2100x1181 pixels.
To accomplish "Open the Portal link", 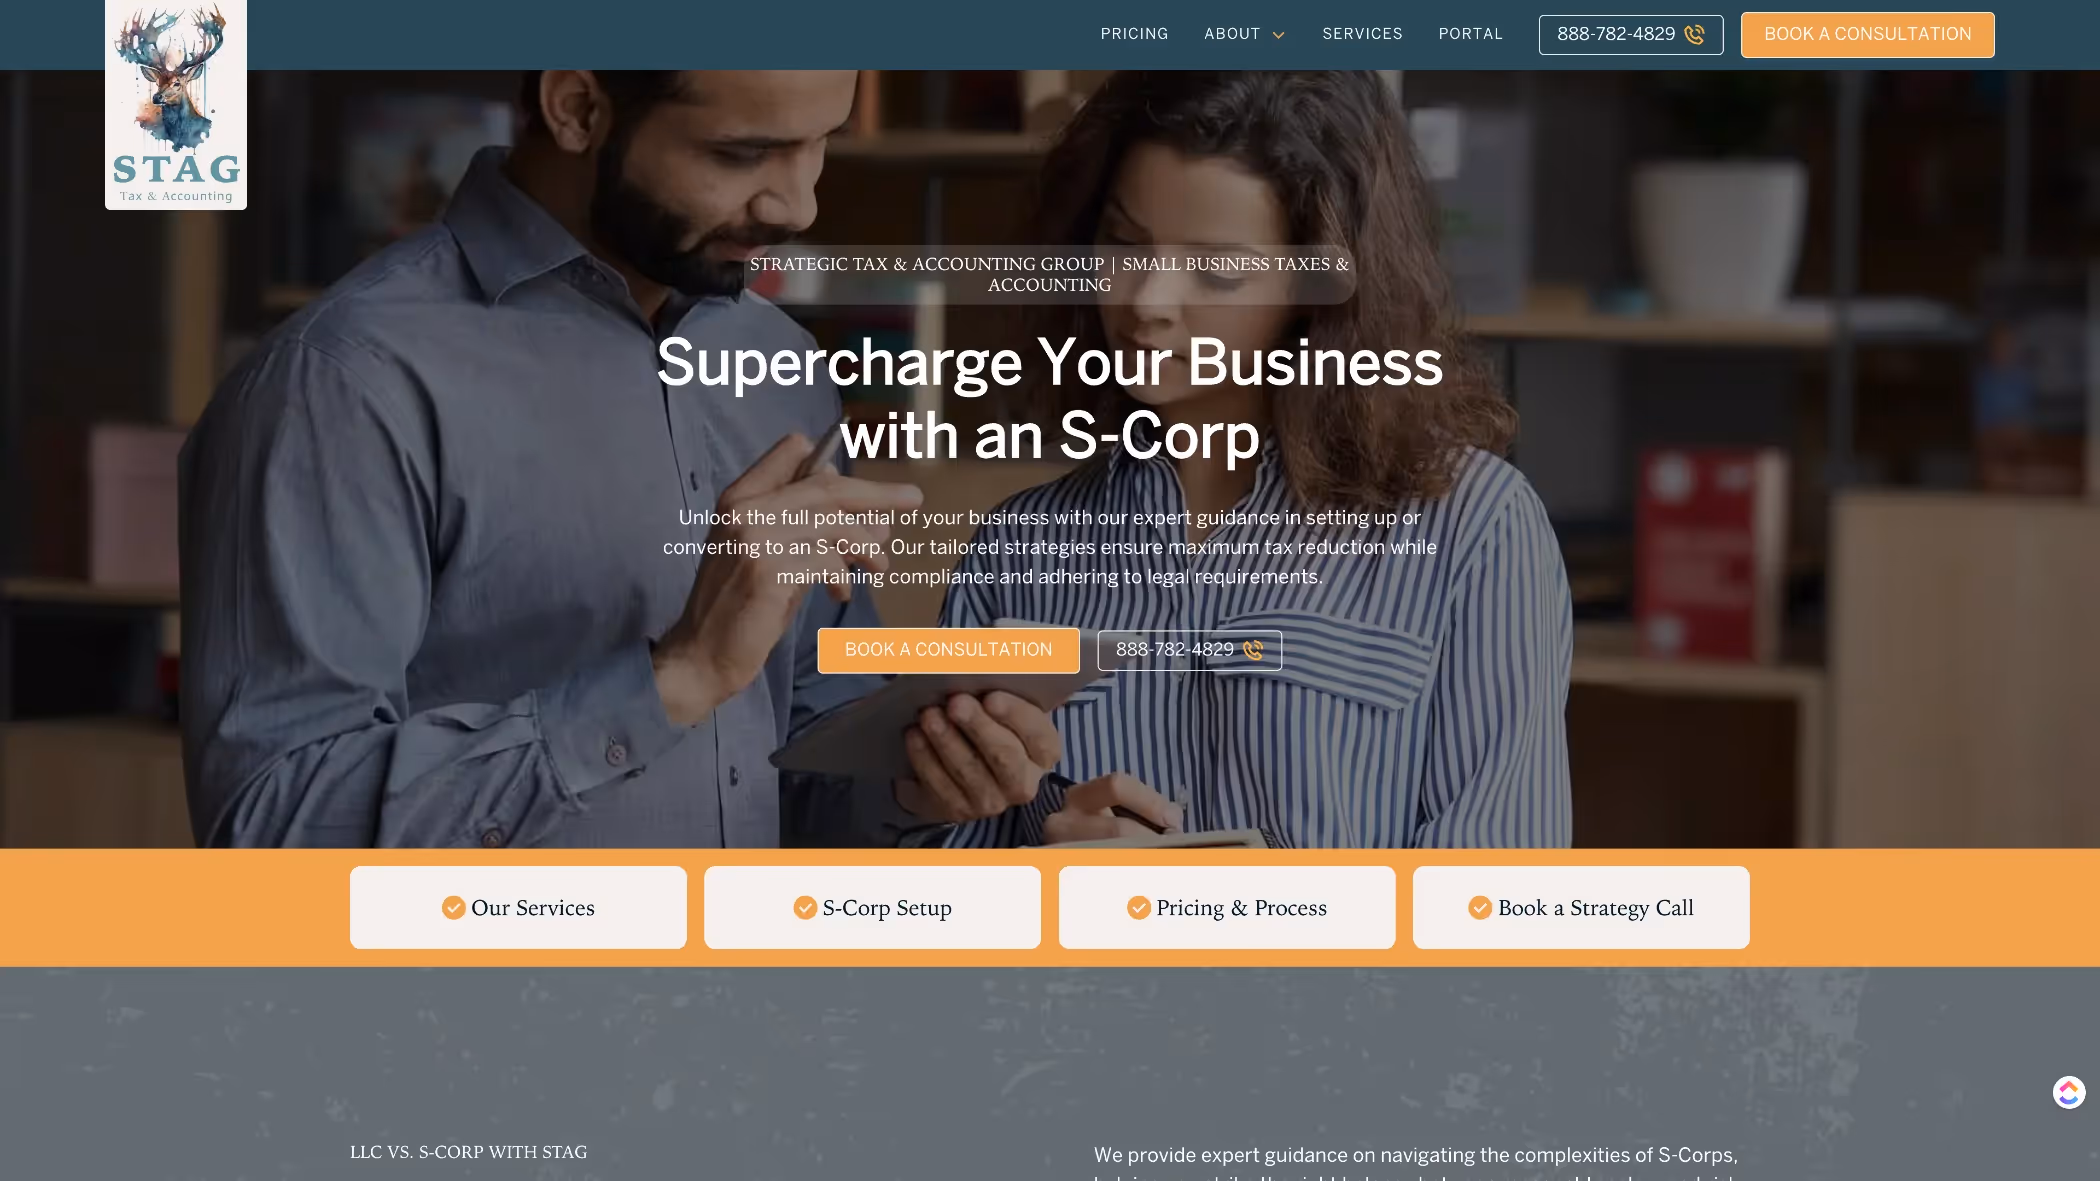I will point(1470,34).
